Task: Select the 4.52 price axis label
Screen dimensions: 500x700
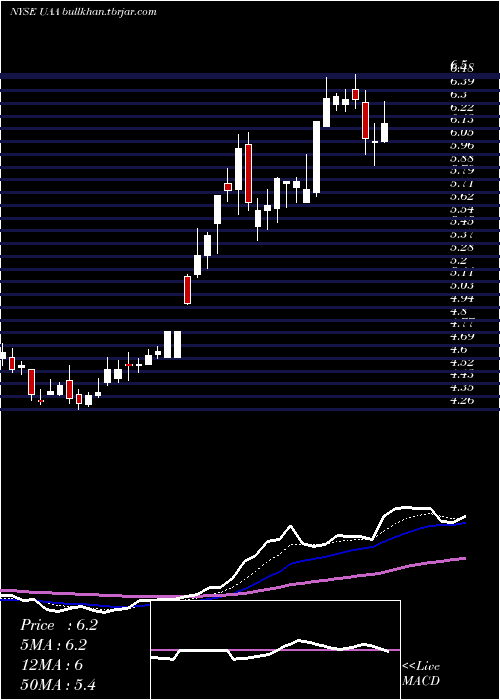Action: (462, 362)
